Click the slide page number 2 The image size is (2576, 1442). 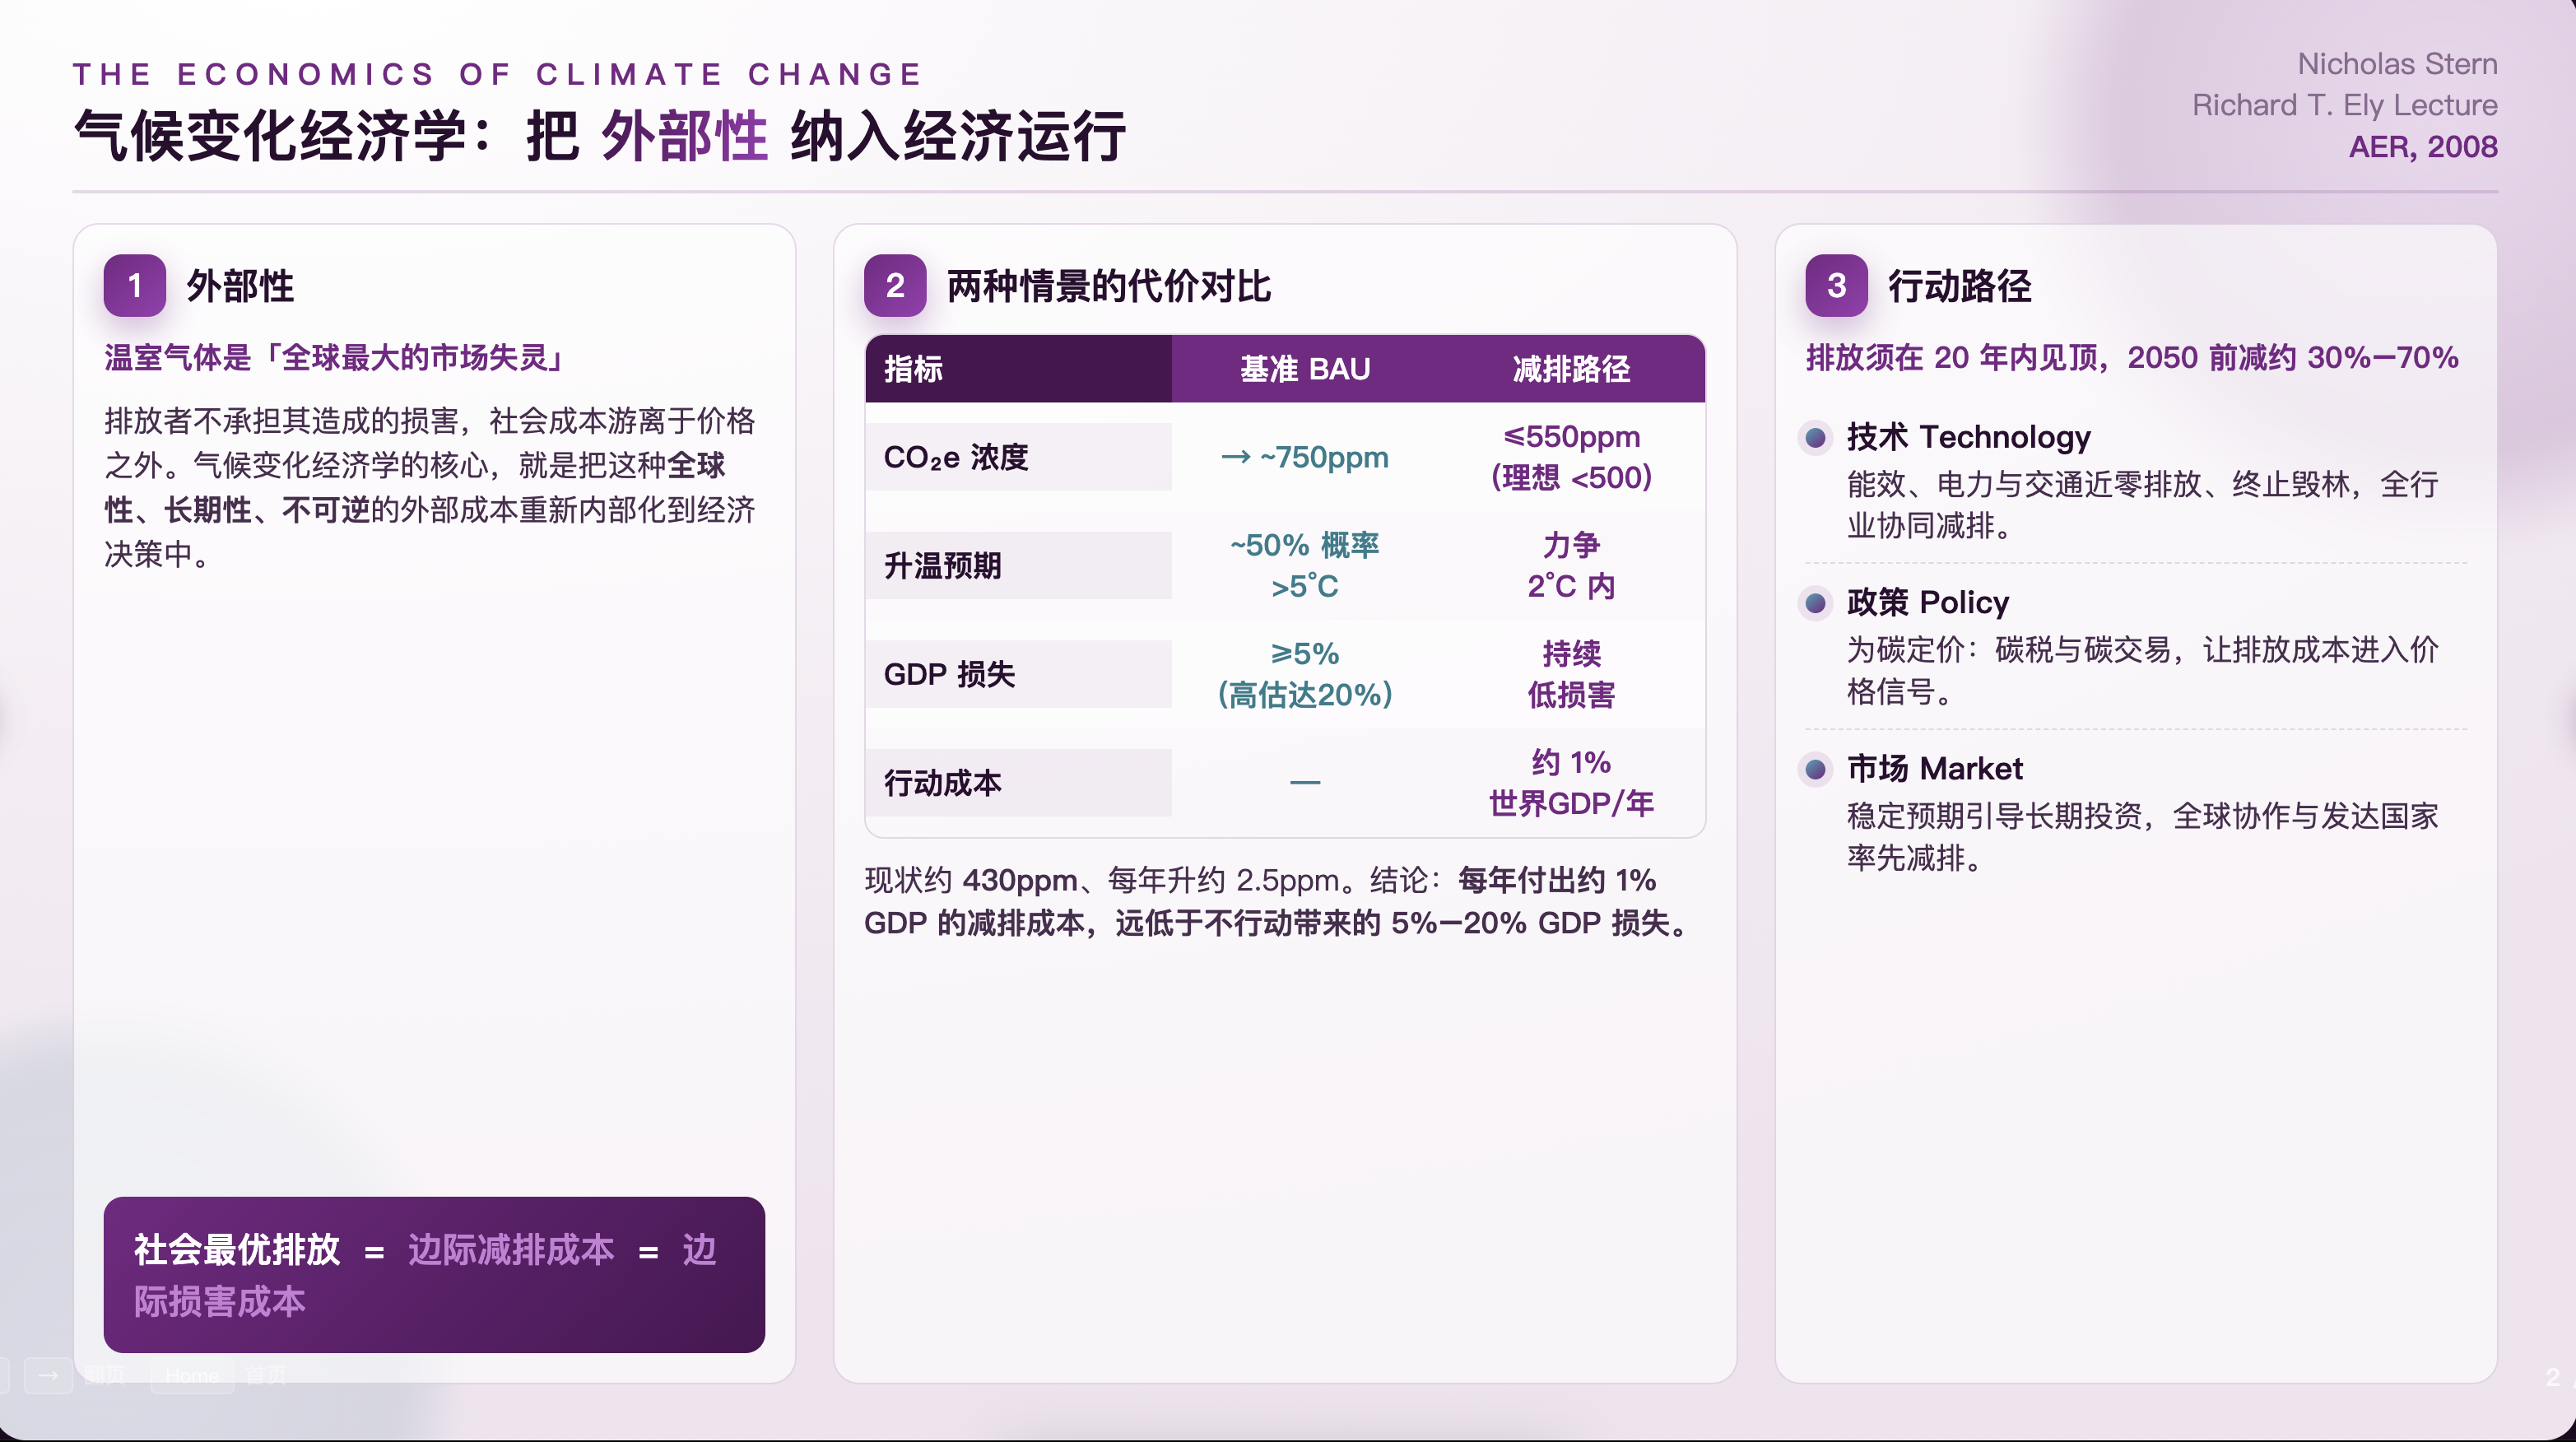pyautogui.click(x=2551, y=1377)
